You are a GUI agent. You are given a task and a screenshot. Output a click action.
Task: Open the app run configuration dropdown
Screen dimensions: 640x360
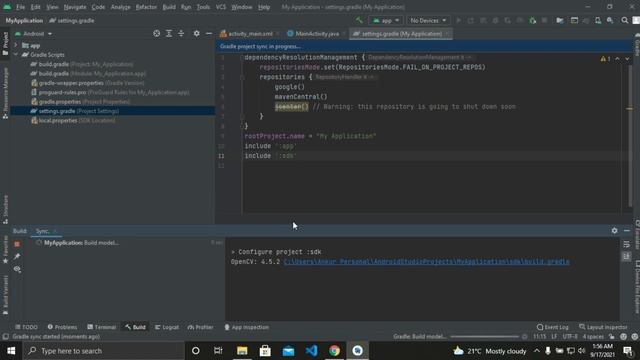click(x=386, y=20)
